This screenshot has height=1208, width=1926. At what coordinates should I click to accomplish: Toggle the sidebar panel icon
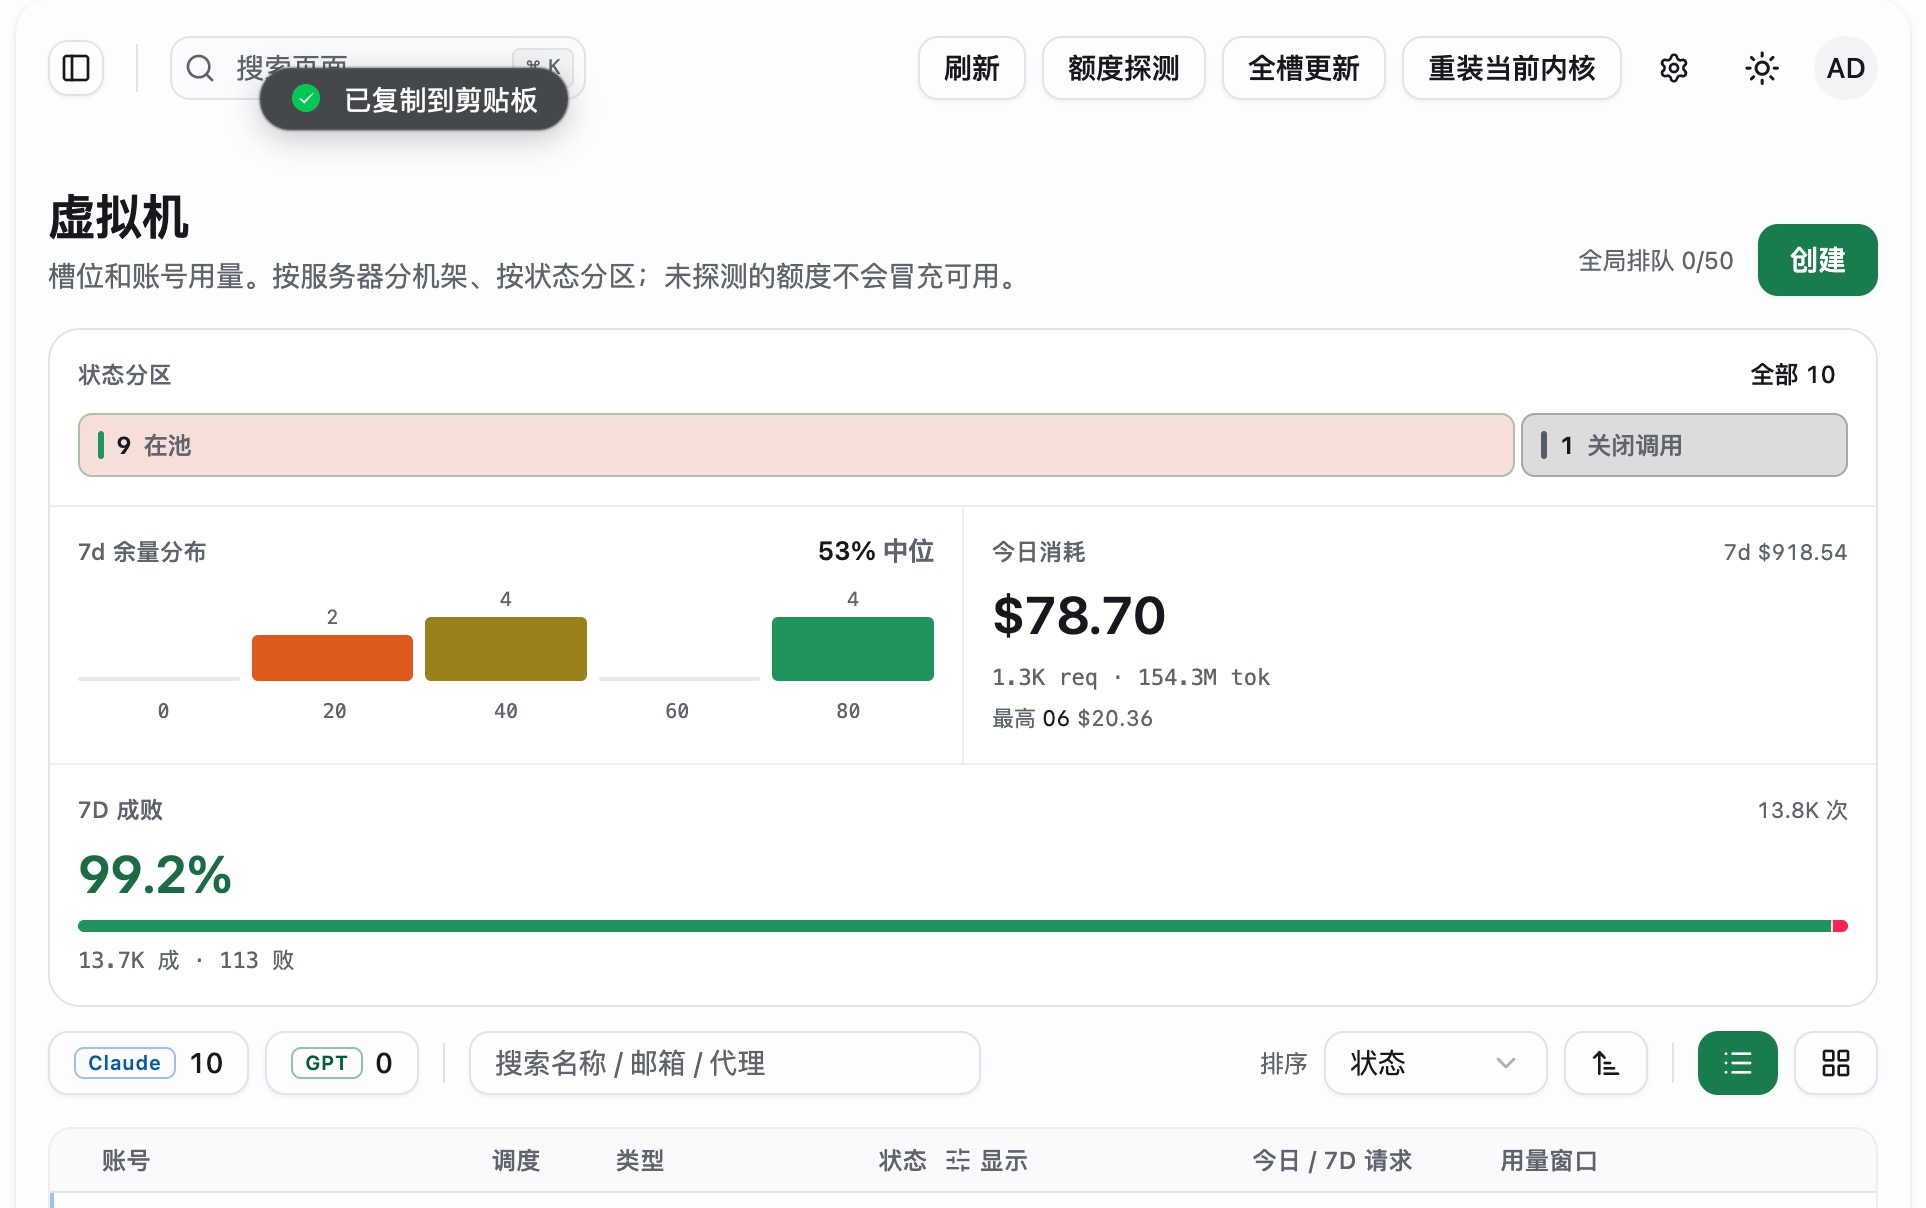pos(76,68)
